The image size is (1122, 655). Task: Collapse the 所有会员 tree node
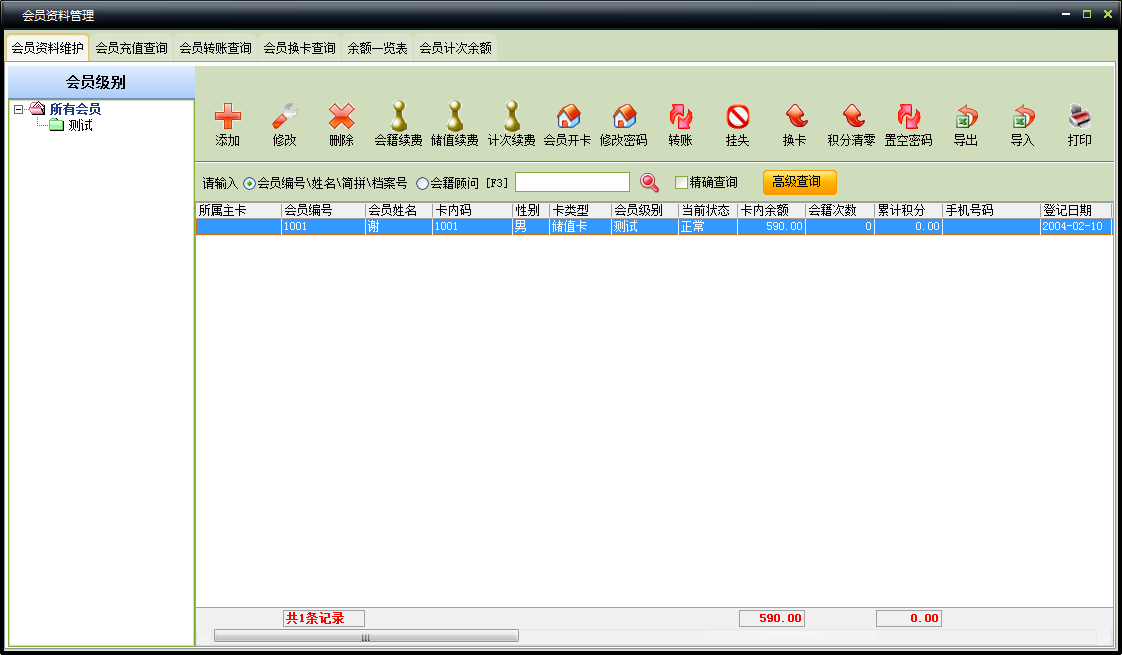tap(19, 110)
